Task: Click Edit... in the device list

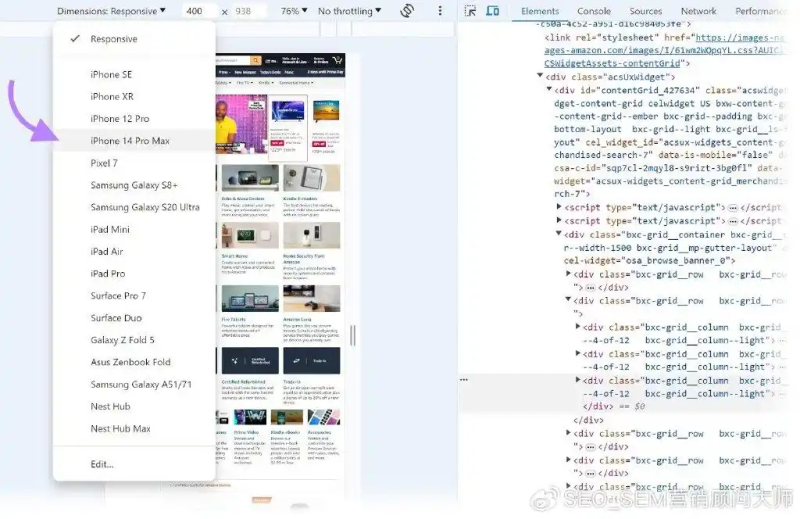Action: pyautogui.click(x=102, y=464)
